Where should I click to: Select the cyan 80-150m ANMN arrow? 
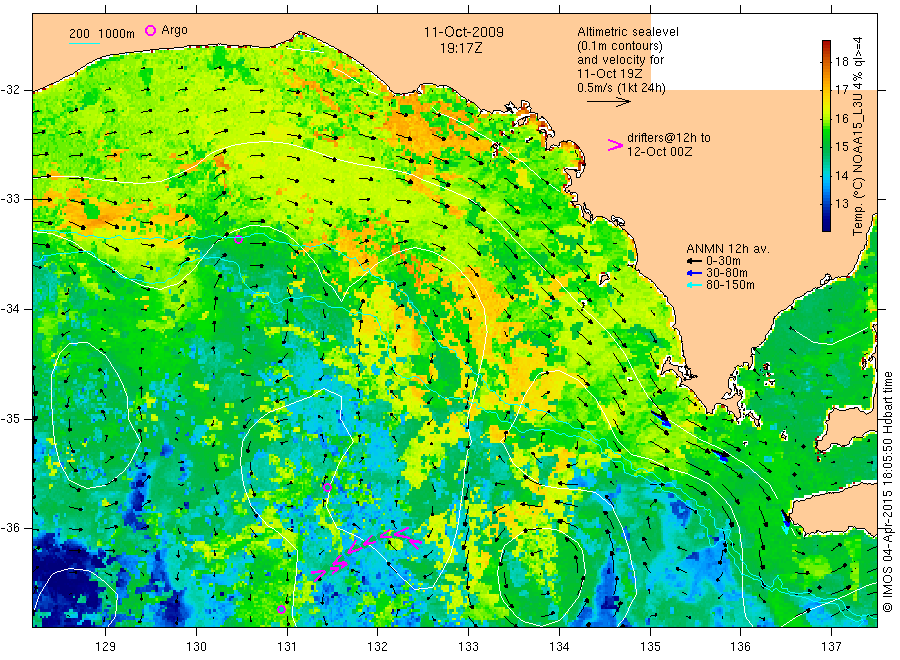coord(692,286)
